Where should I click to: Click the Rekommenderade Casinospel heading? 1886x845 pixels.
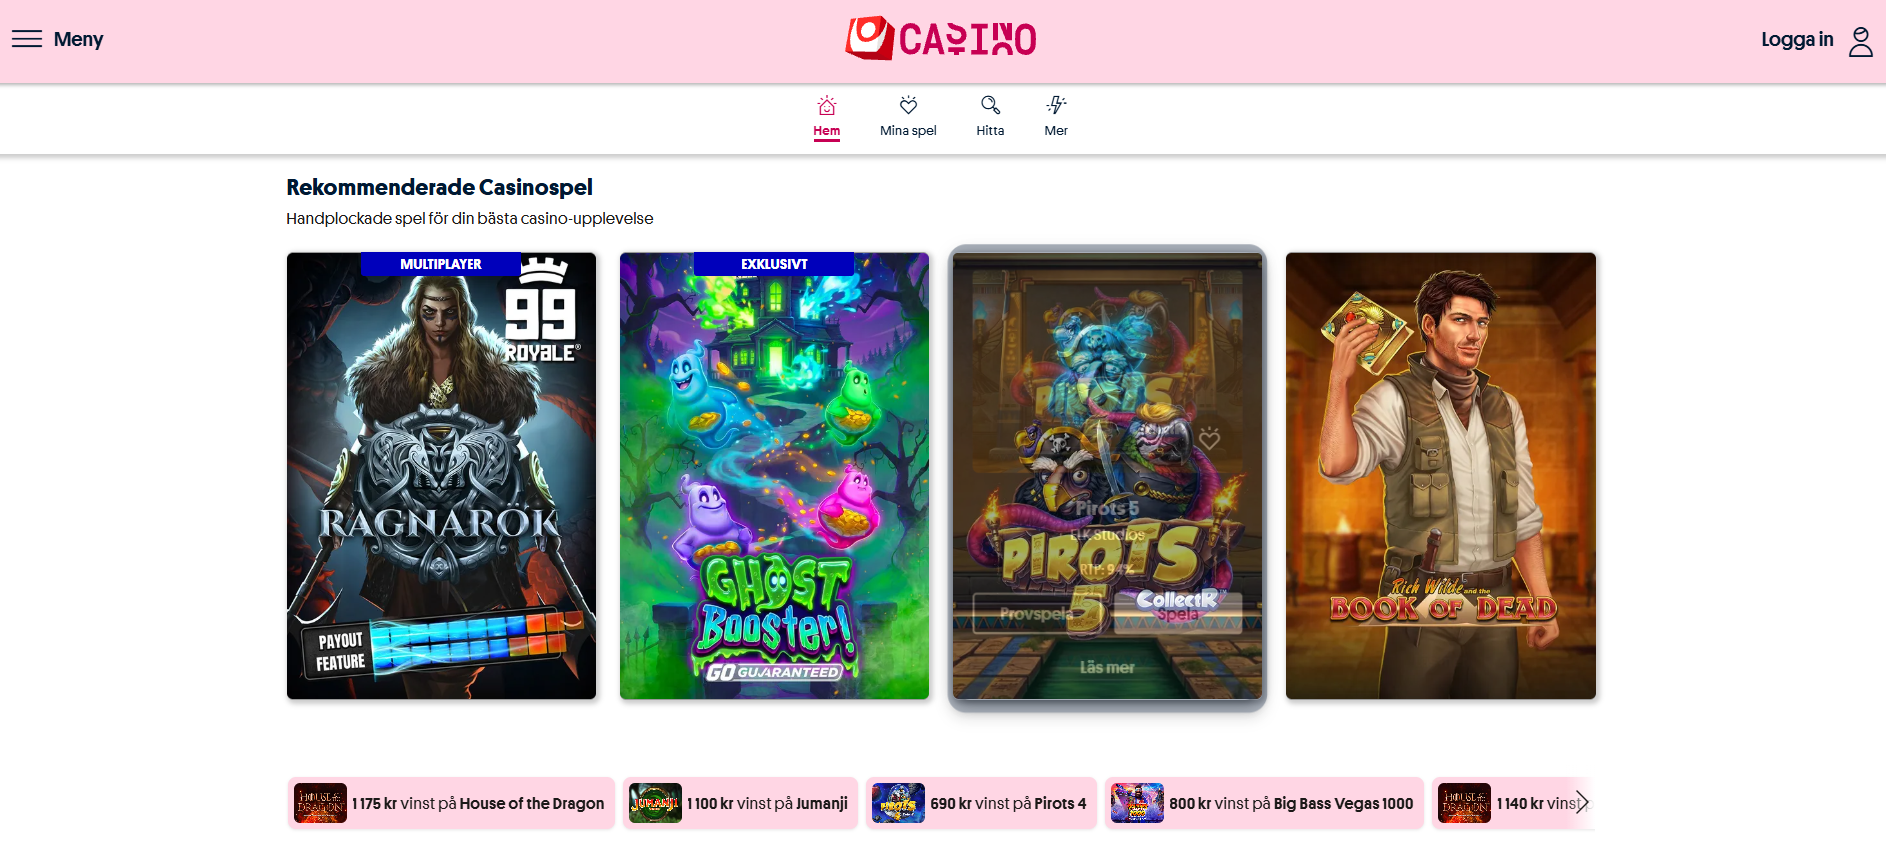[439, 187]
